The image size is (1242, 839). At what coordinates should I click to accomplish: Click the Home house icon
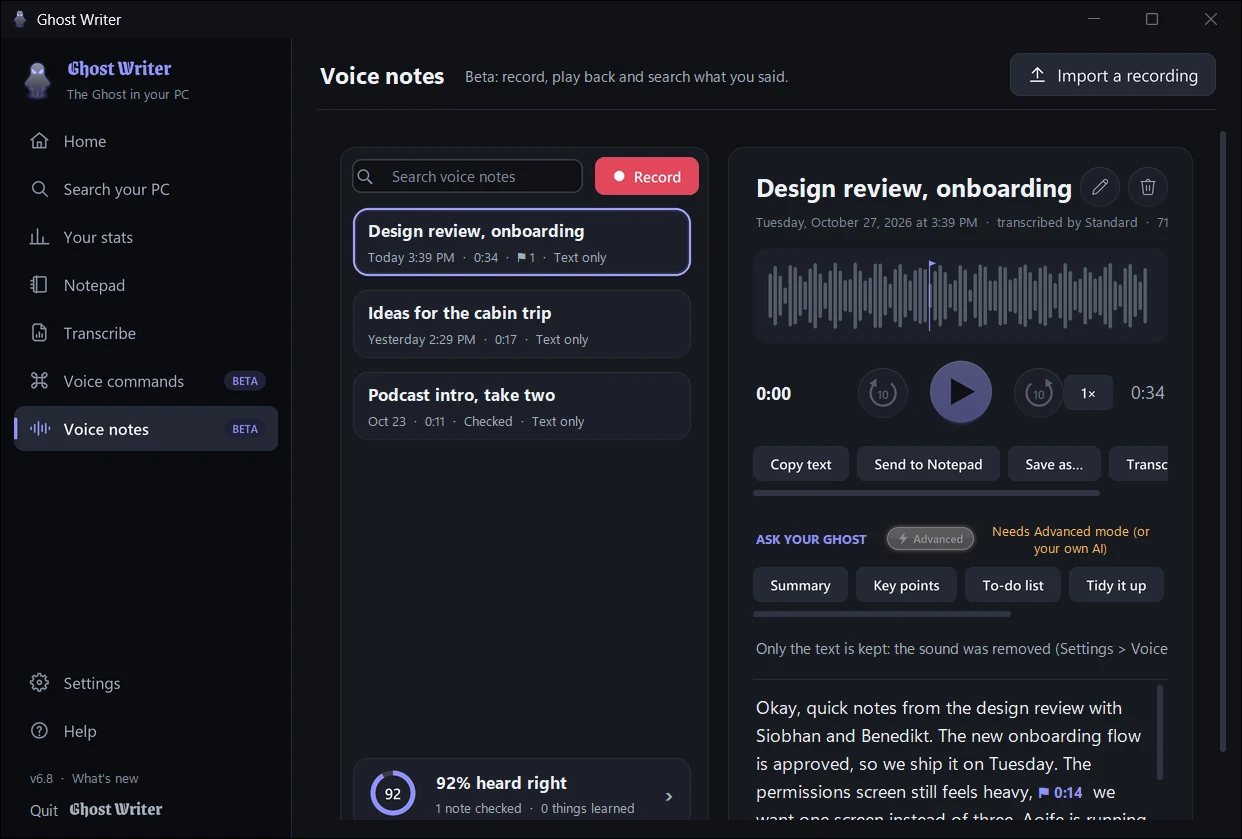40,141
